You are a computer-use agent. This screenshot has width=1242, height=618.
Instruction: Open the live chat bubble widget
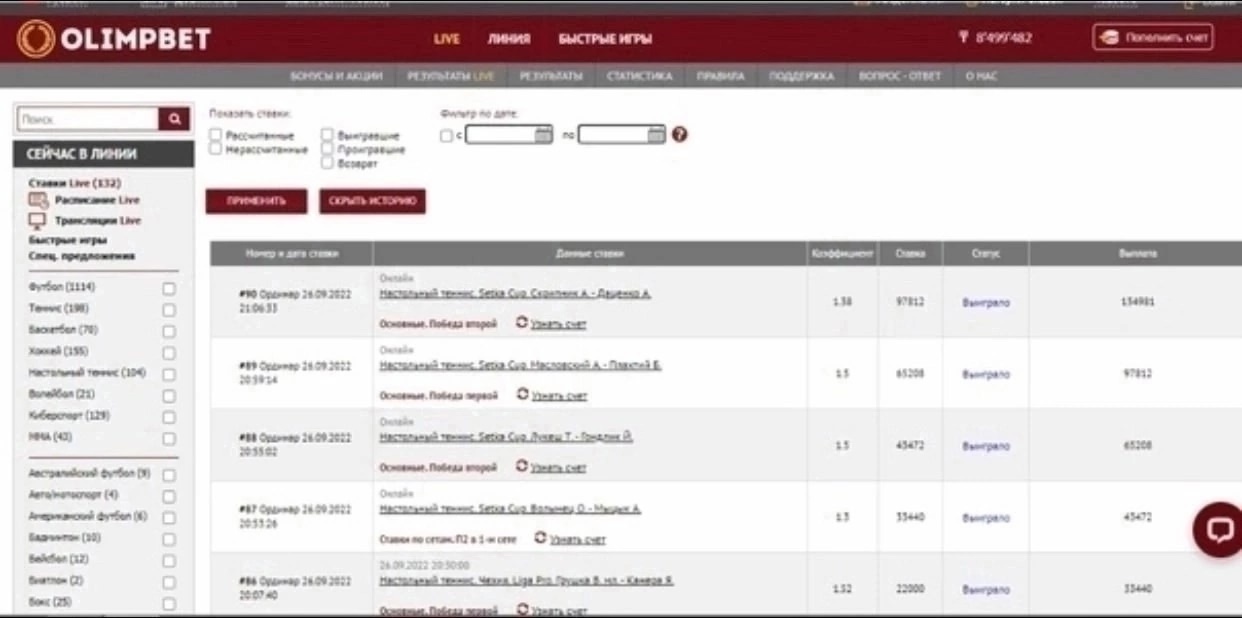click(x=1219, y=529)
